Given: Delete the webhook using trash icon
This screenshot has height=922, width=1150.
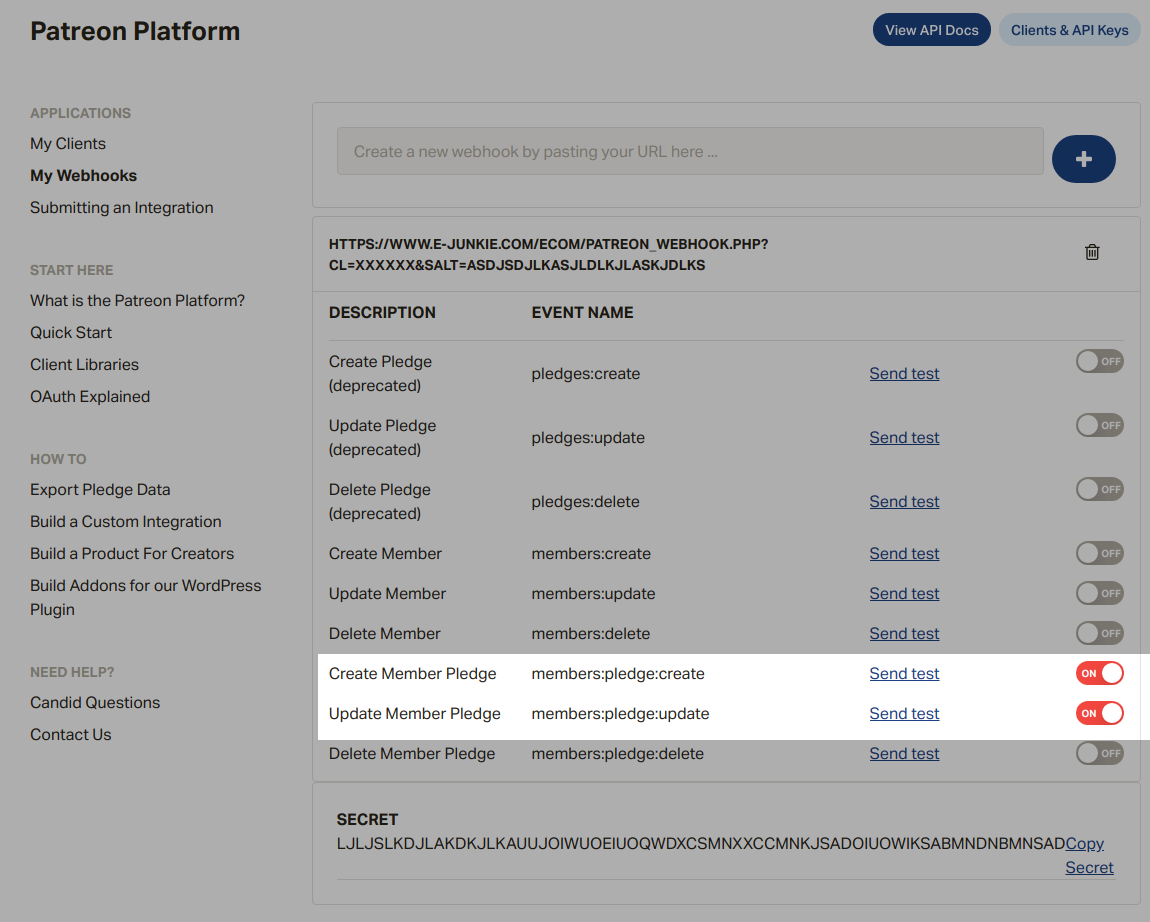Looking at the screenshot, I should point(1092,252).
